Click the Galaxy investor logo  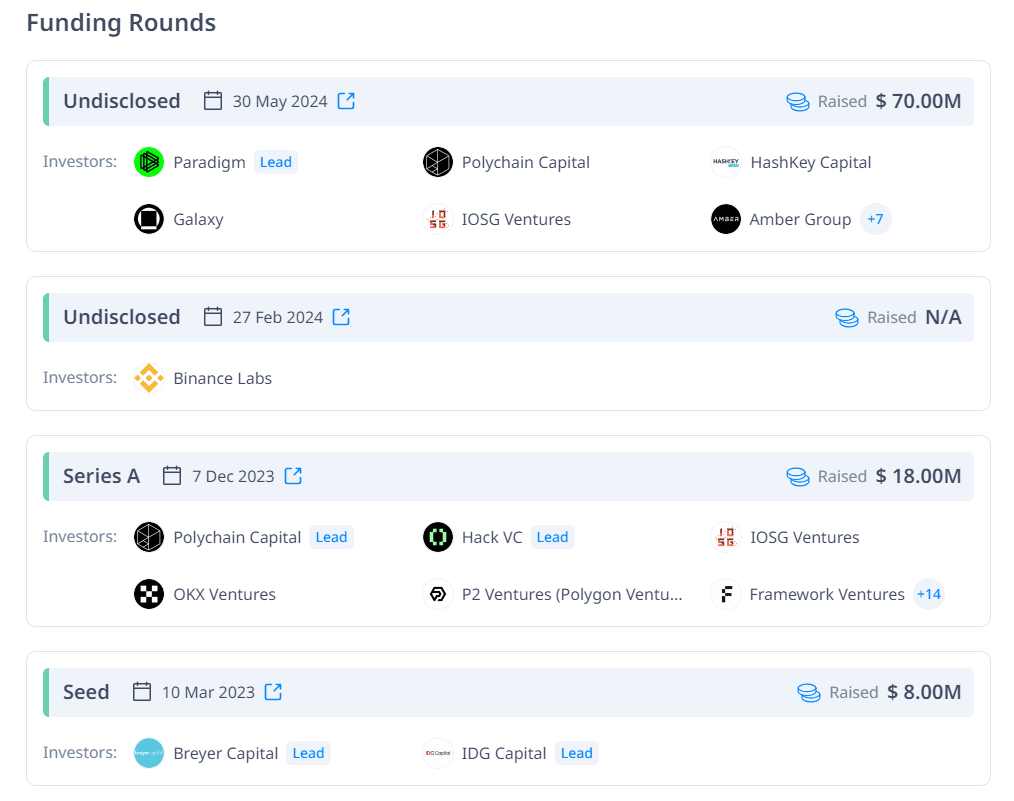[149, 219]
